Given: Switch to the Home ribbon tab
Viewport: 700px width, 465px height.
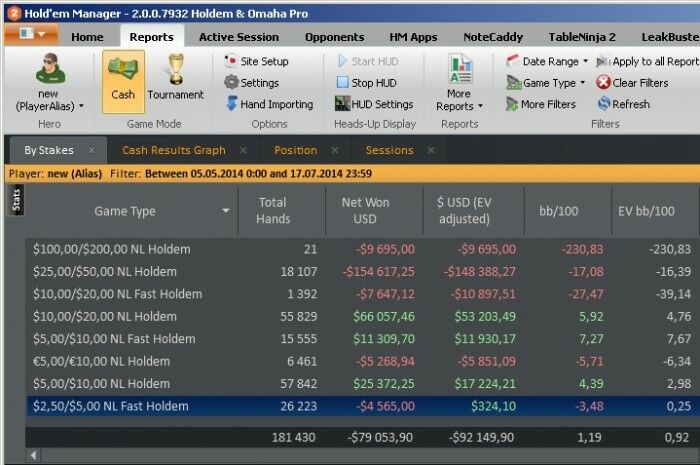Looking at the screenshot, I should tap(87, 37).
